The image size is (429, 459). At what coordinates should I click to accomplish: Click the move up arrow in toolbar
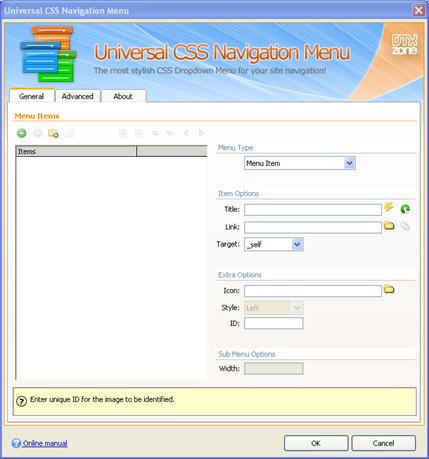tap(155, 133)
